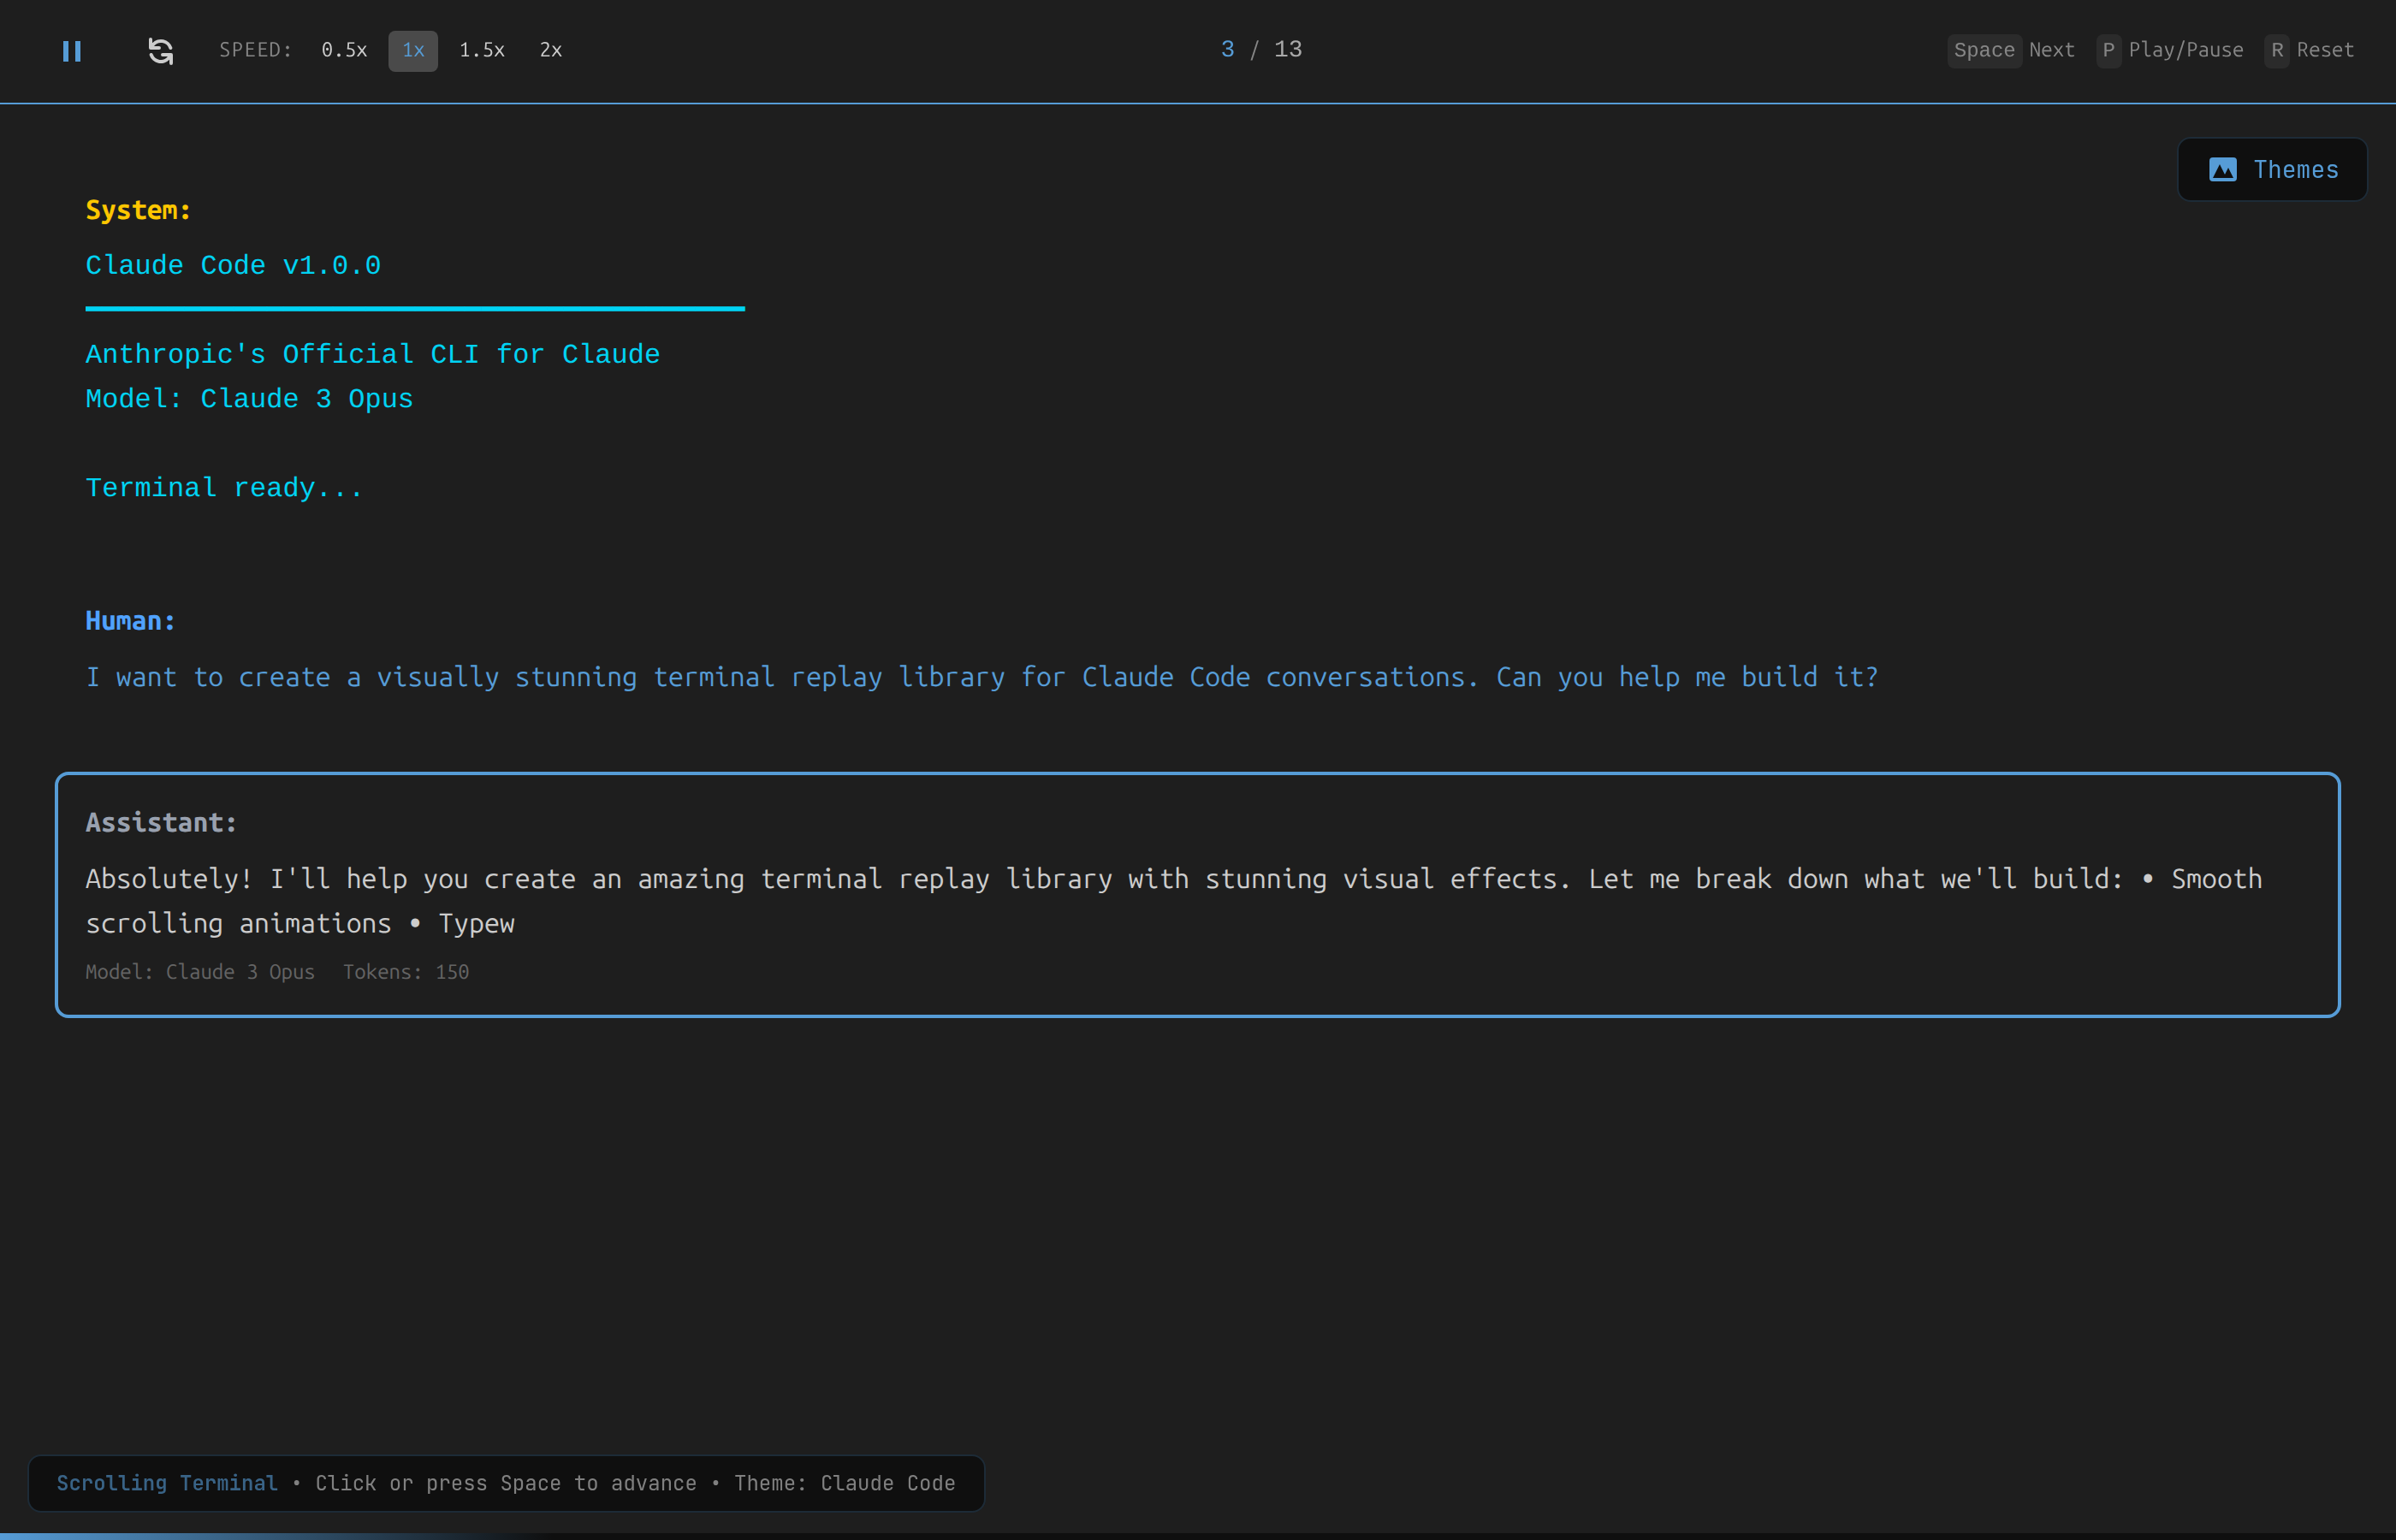Click the Space key hint
Viewport: 2396px width, 1540px height.
[x=1984, y=50]
